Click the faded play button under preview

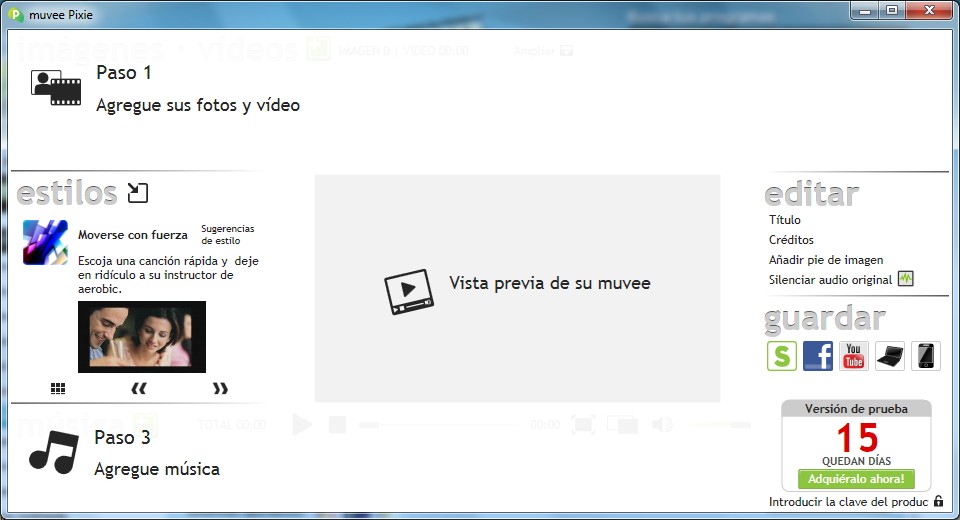coord(301,424)
